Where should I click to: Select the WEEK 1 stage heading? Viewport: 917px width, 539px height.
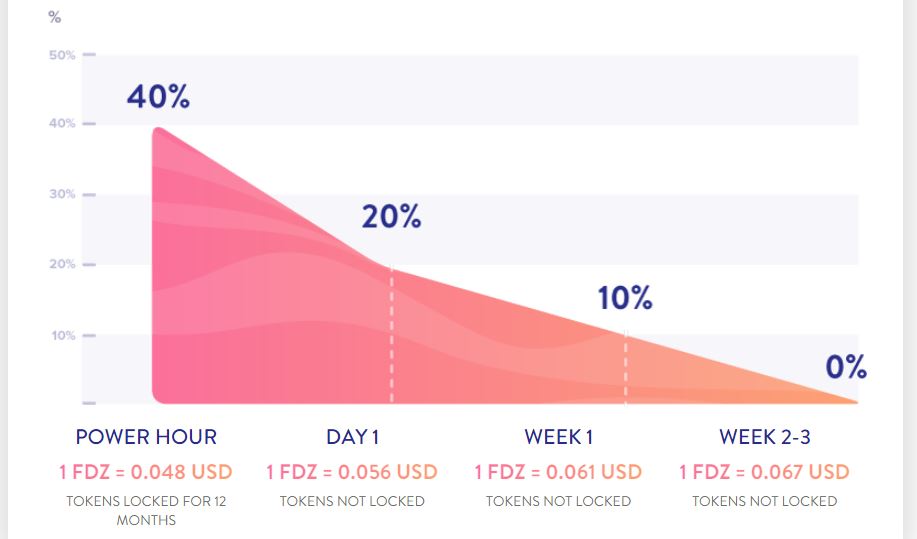(559, 437)
